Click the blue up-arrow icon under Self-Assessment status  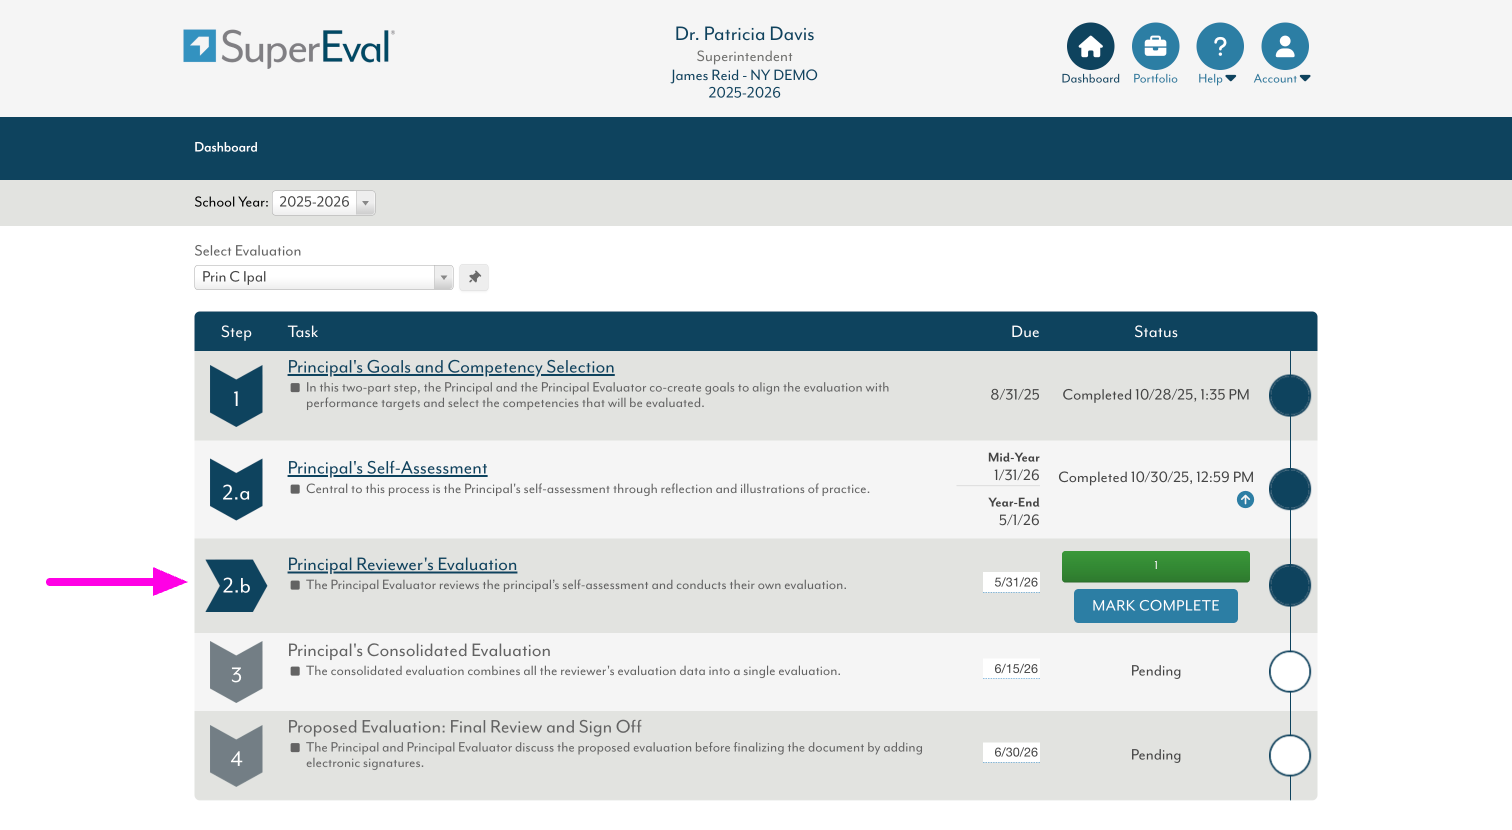pos(1245,500)
